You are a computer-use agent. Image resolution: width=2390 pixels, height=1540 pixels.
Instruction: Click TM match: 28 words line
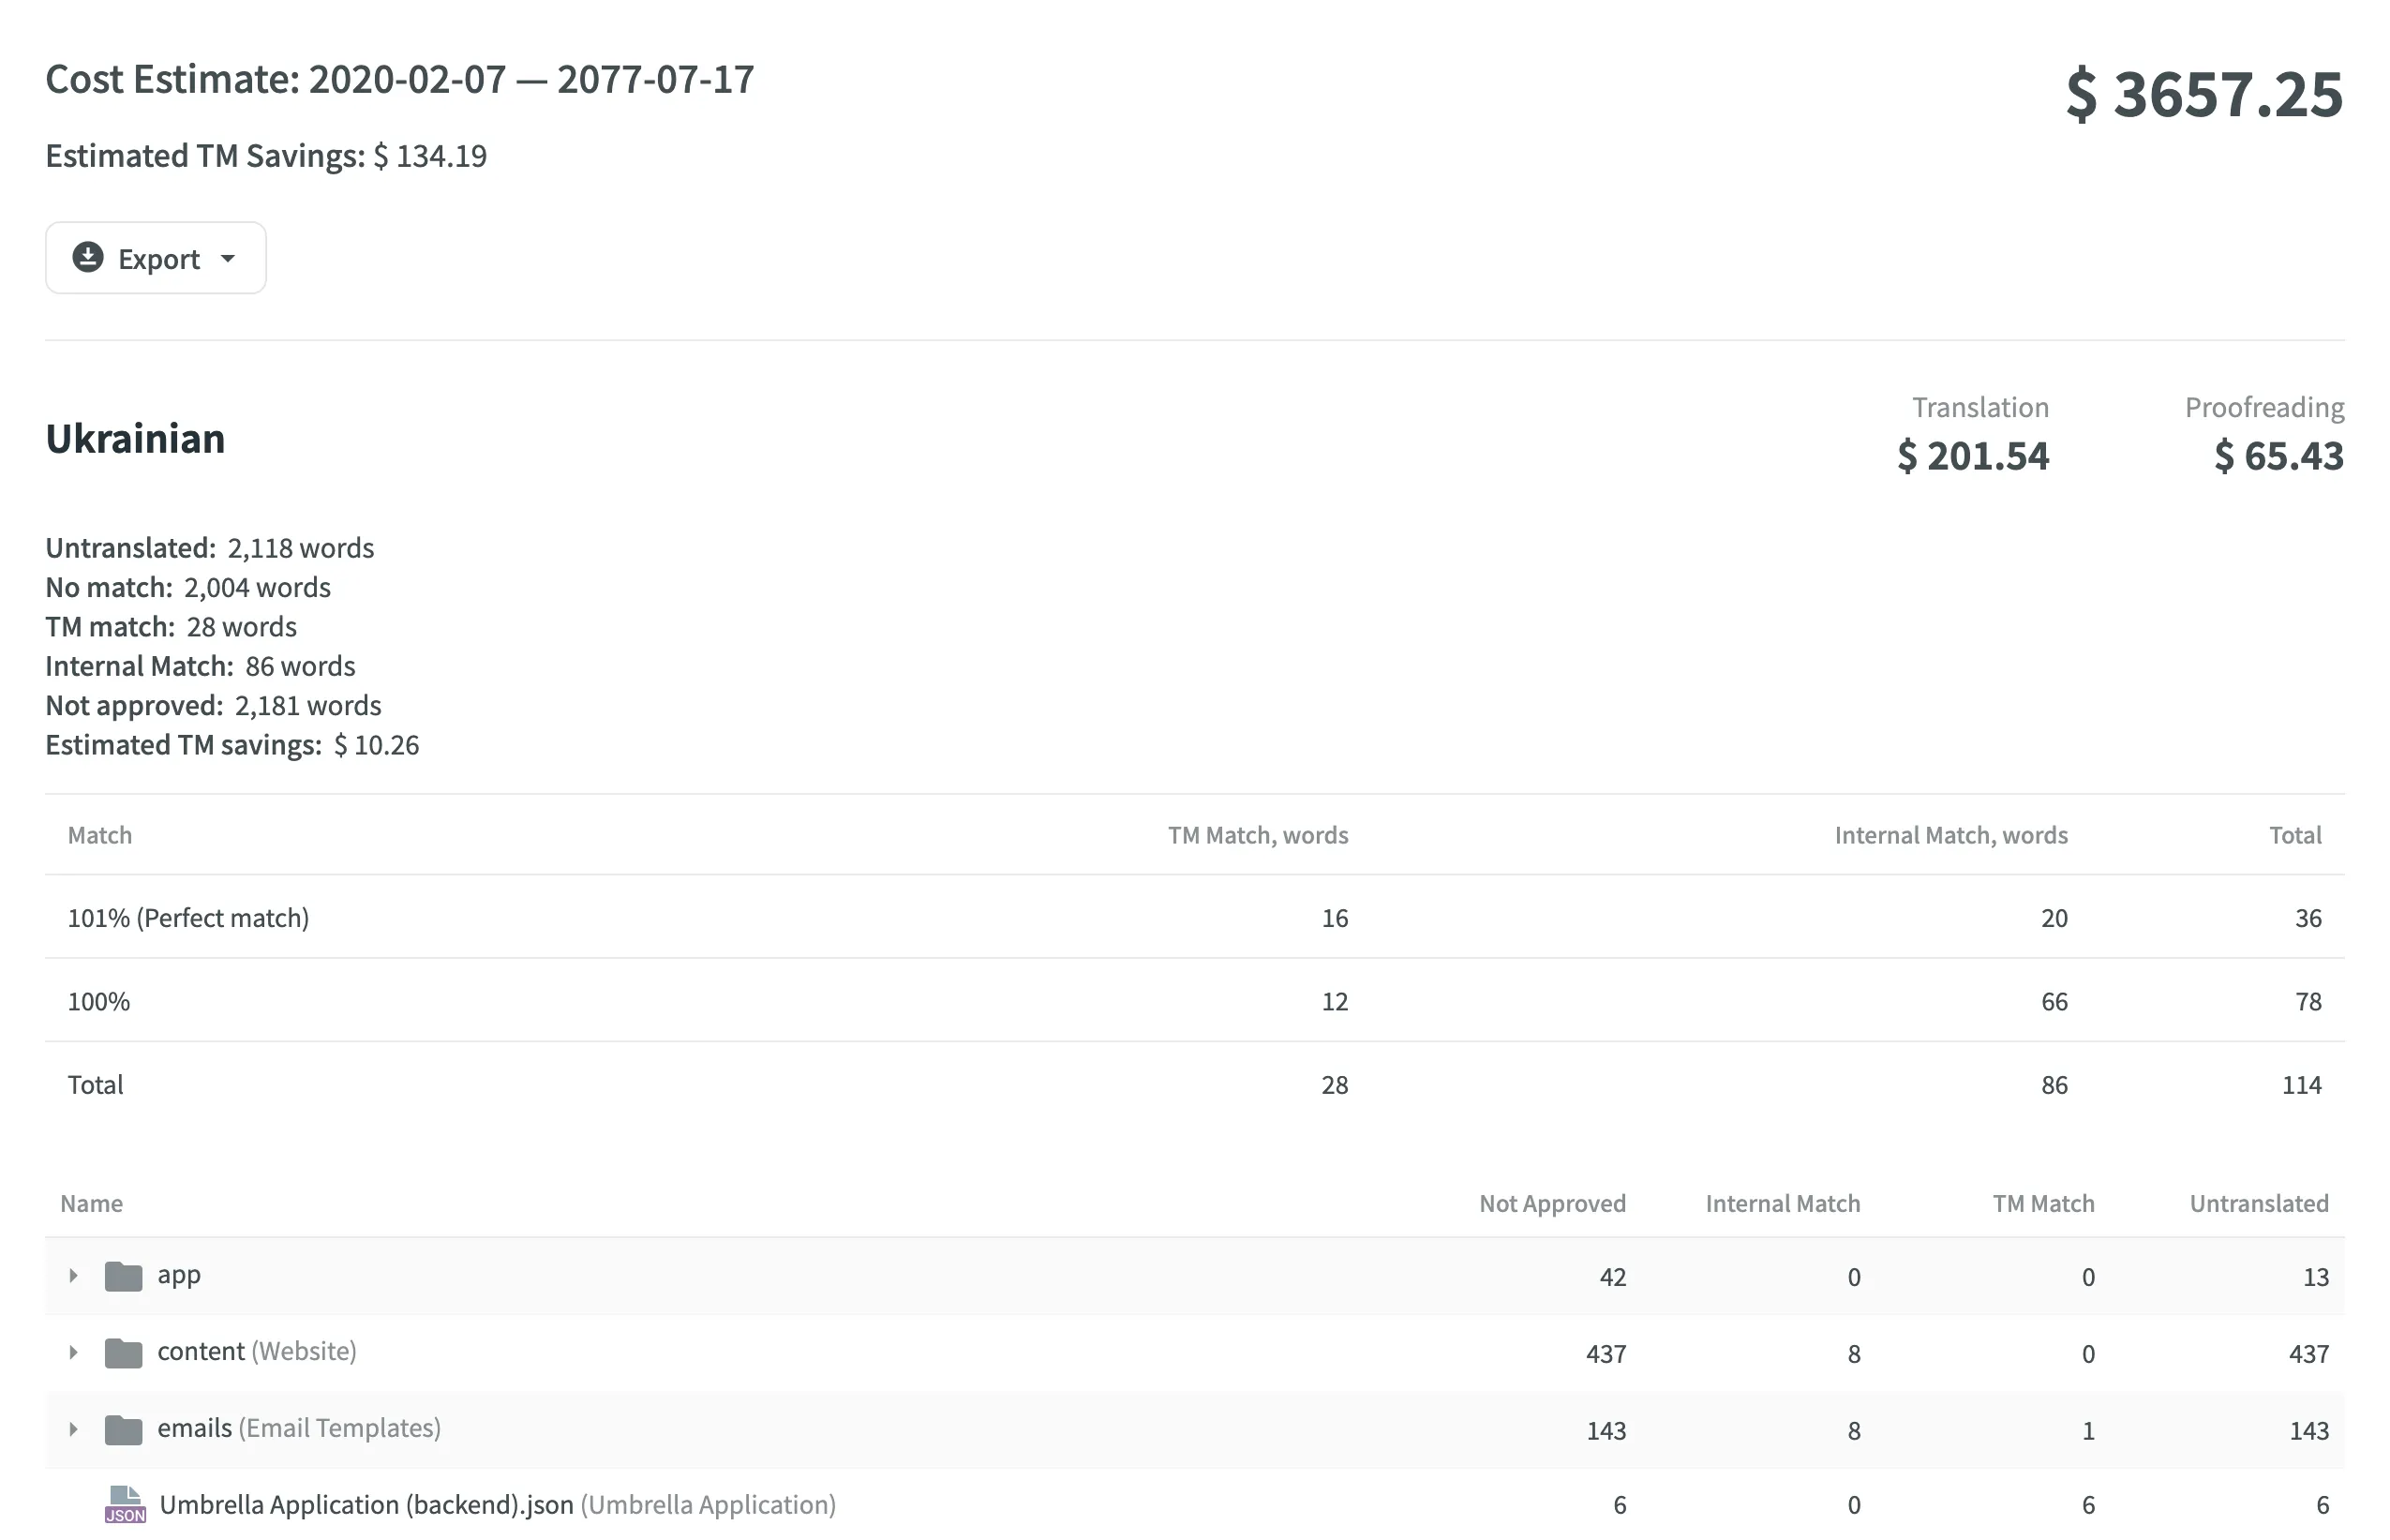[171, 627]
